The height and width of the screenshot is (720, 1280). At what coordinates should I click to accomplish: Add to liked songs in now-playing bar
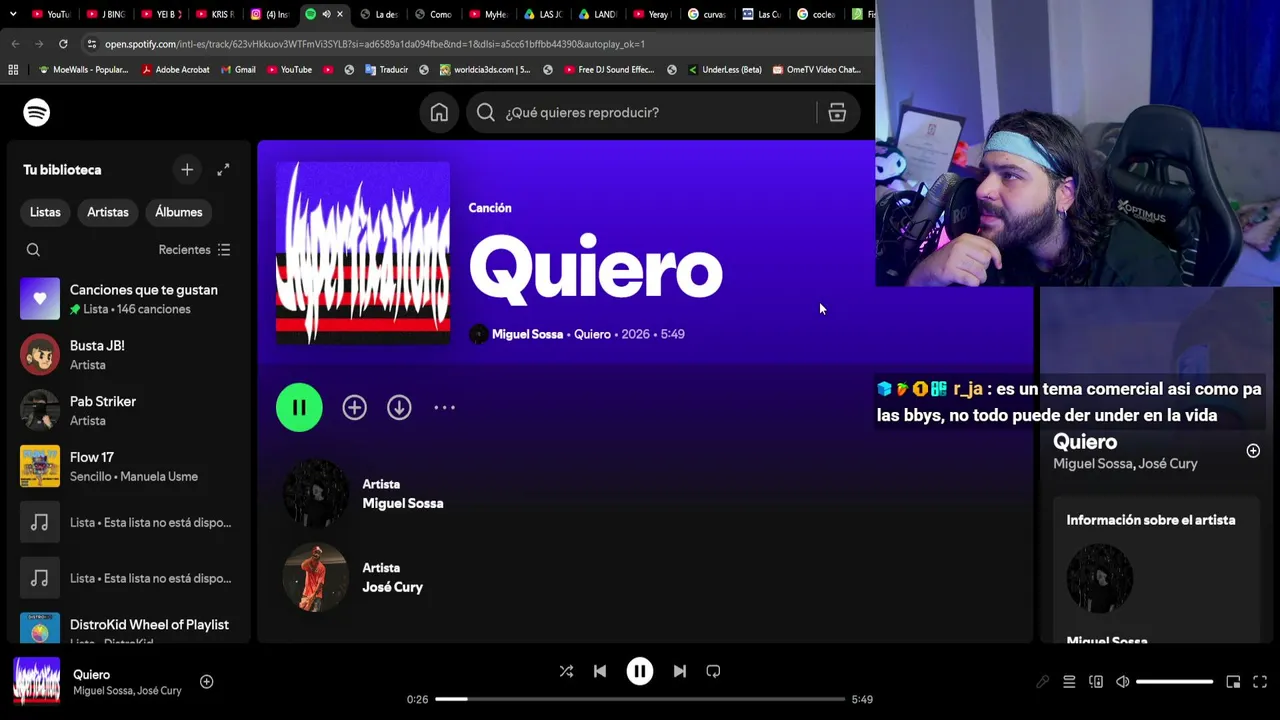(207, 682)
